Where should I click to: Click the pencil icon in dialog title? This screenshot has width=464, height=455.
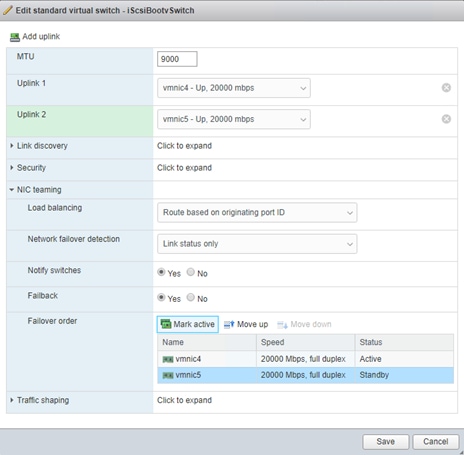coord(7,10)
